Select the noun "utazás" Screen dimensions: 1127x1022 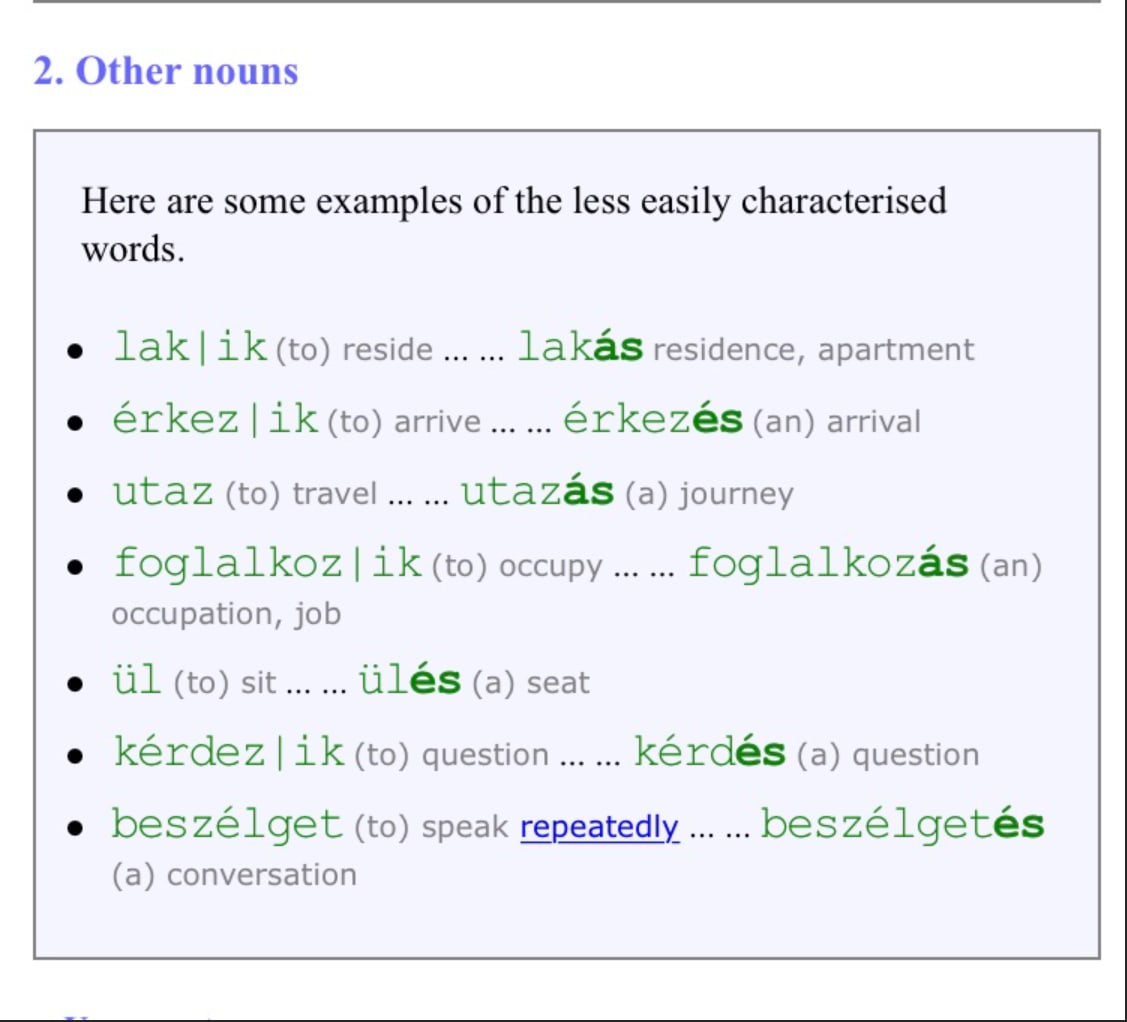point(537,492)
